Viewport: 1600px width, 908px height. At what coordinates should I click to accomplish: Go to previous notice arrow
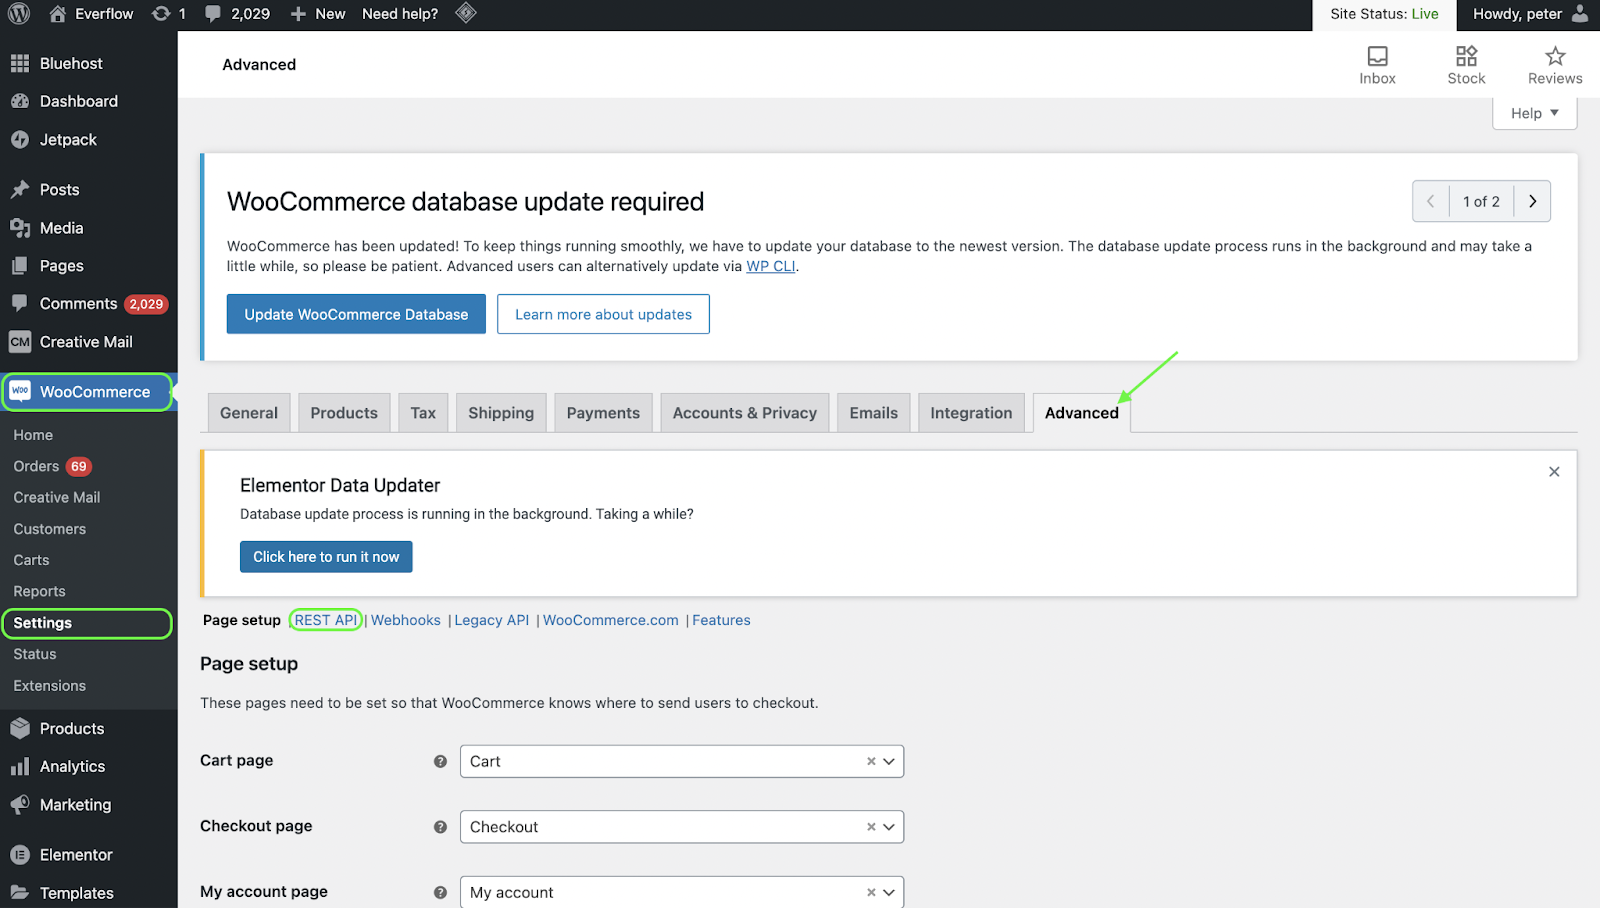coord(1431,201)
